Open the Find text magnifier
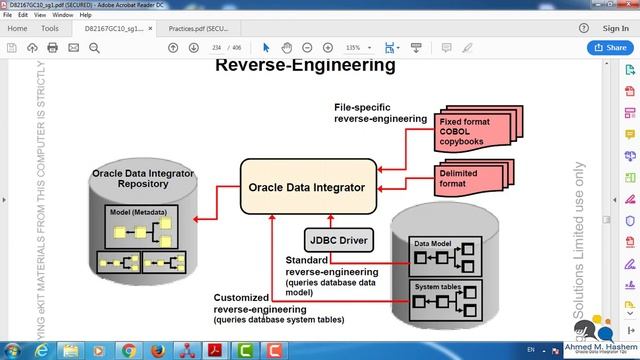This screenshot has height=360, width=640. click(94, 48)
